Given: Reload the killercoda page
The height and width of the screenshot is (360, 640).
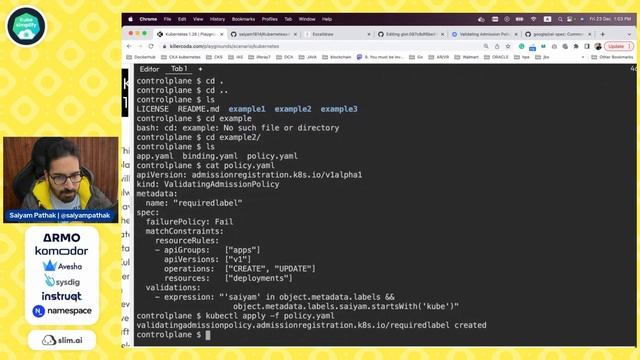Looking at the screenshot, I should 151,46.
